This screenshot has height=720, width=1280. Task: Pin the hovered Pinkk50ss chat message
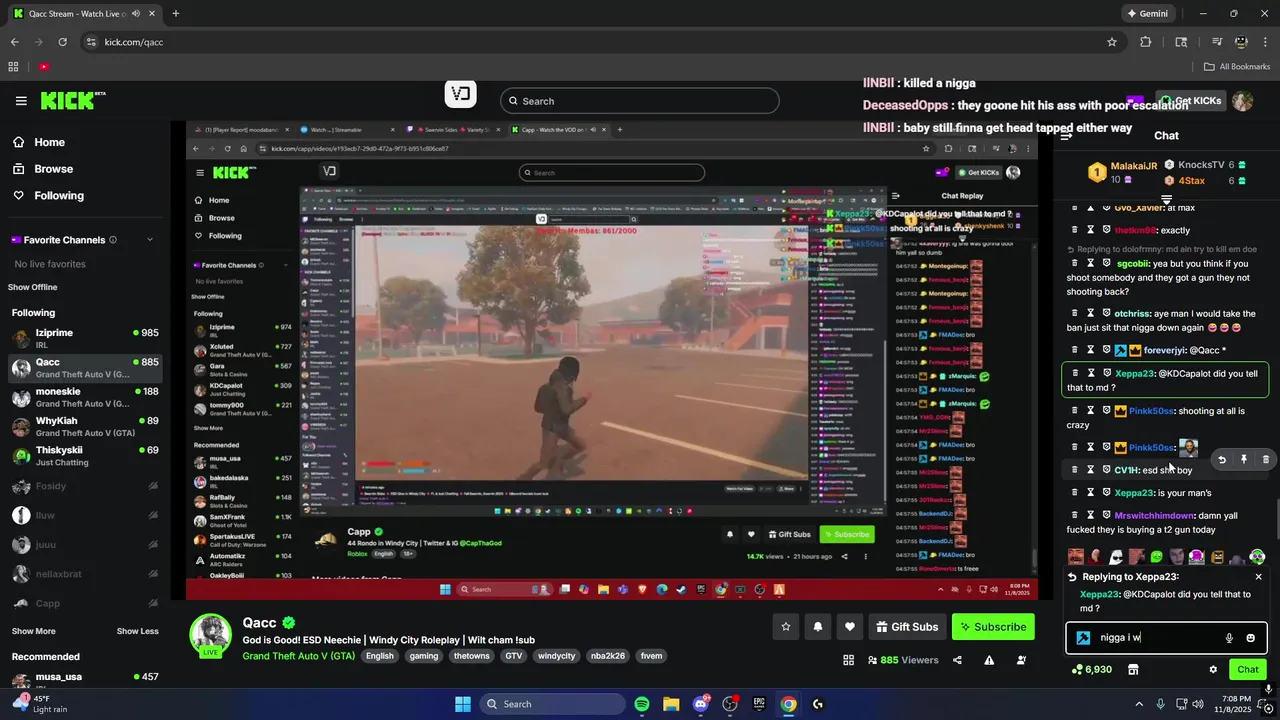click(x=1243, y=460)
